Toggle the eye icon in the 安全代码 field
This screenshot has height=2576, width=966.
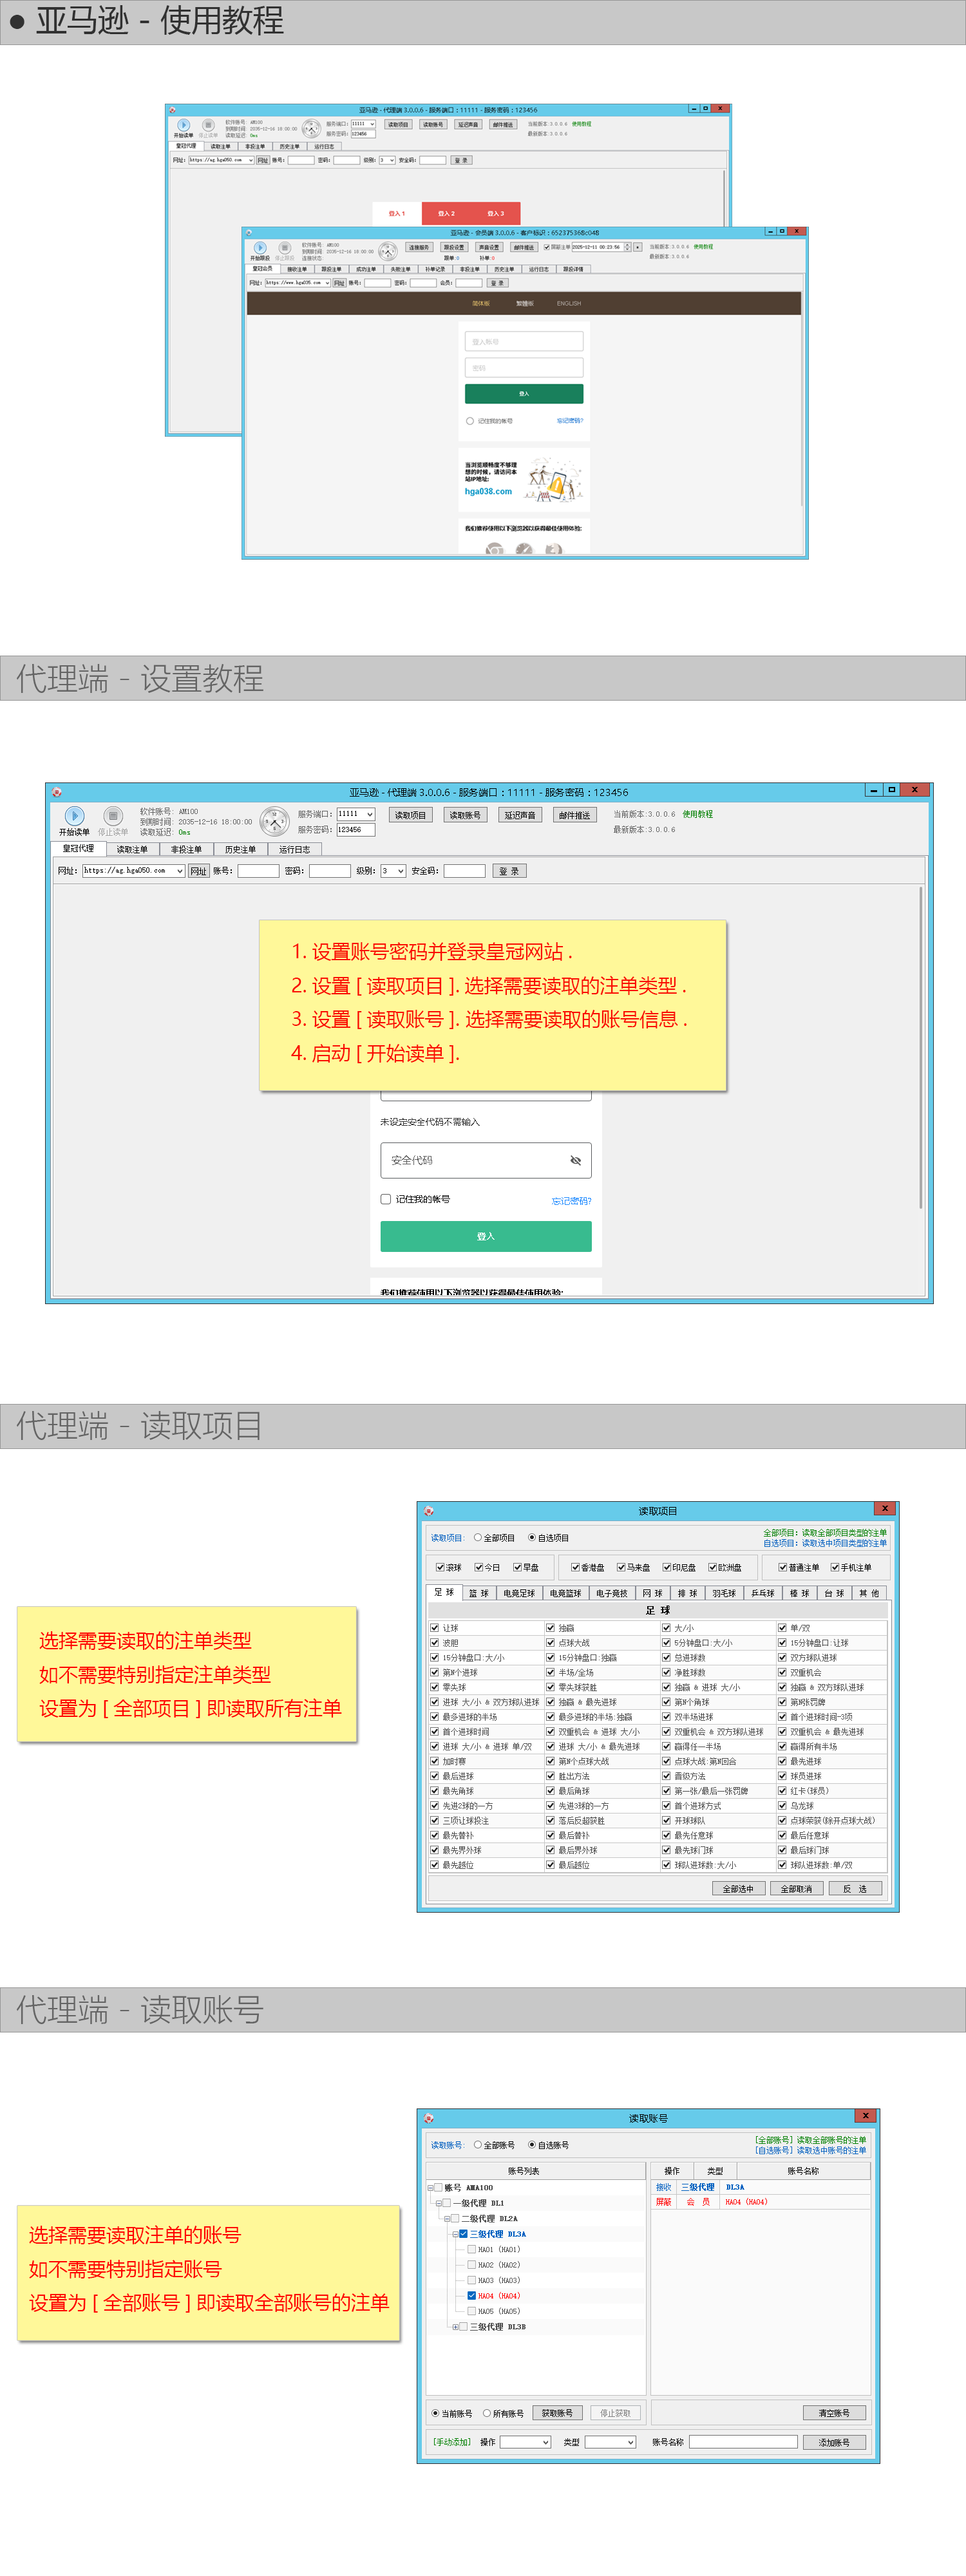pos(575,1160)
